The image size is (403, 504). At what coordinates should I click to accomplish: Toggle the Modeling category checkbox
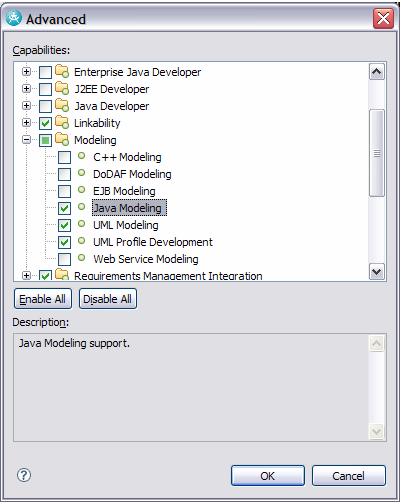point(45,140)
